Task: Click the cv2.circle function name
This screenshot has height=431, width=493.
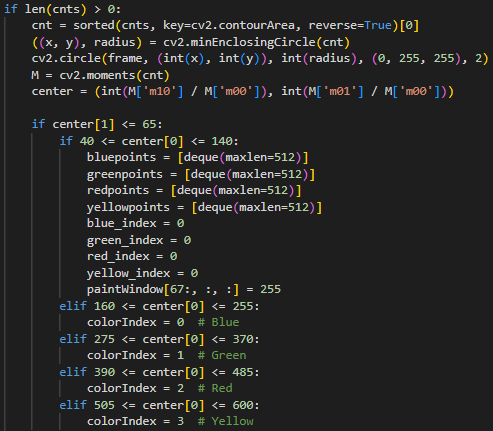Action: 66,58
